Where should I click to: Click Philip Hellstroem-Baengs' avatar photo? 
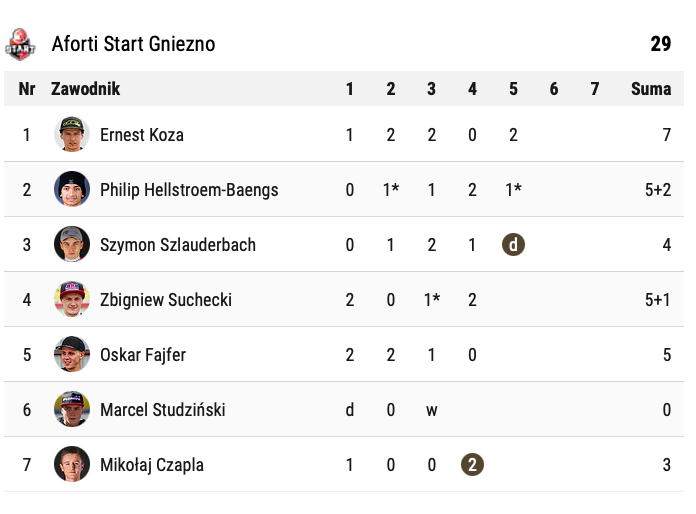tap(72, 190)
